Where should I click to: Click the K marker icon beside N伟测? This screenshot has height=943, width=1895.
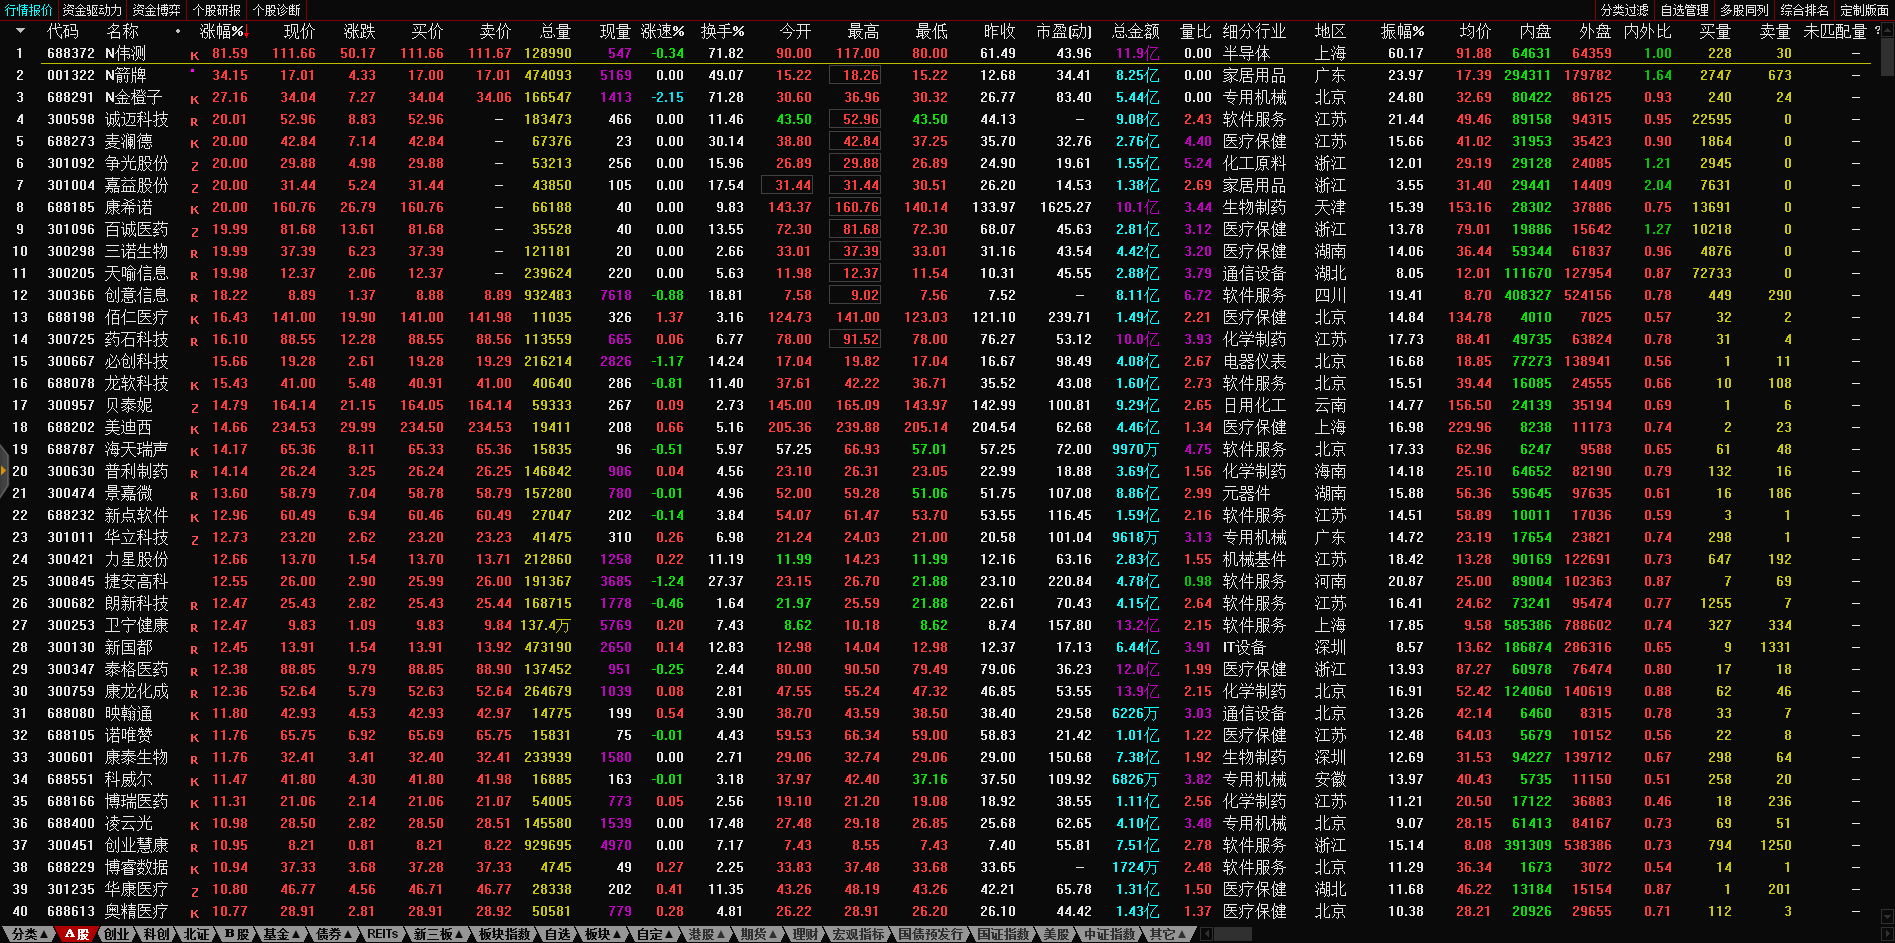click(x=194, y=55)
